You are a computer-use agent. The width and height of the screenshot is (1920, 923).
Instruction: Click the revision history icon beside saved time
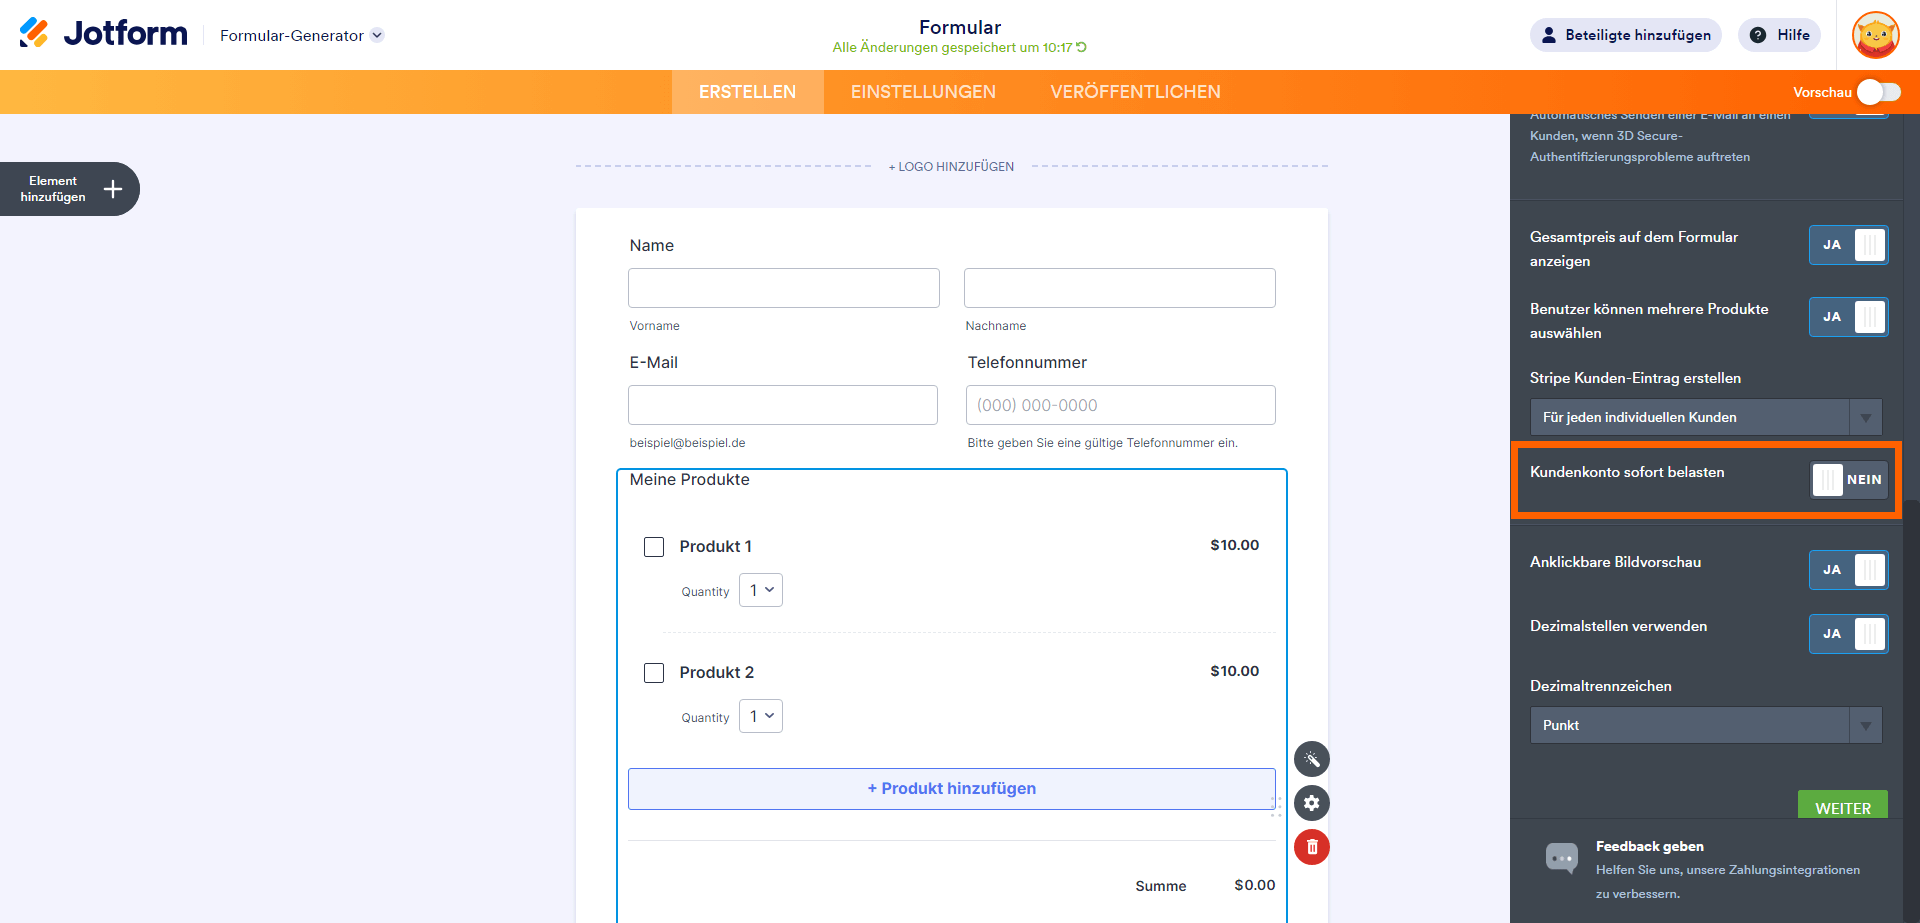[1081, 47]
